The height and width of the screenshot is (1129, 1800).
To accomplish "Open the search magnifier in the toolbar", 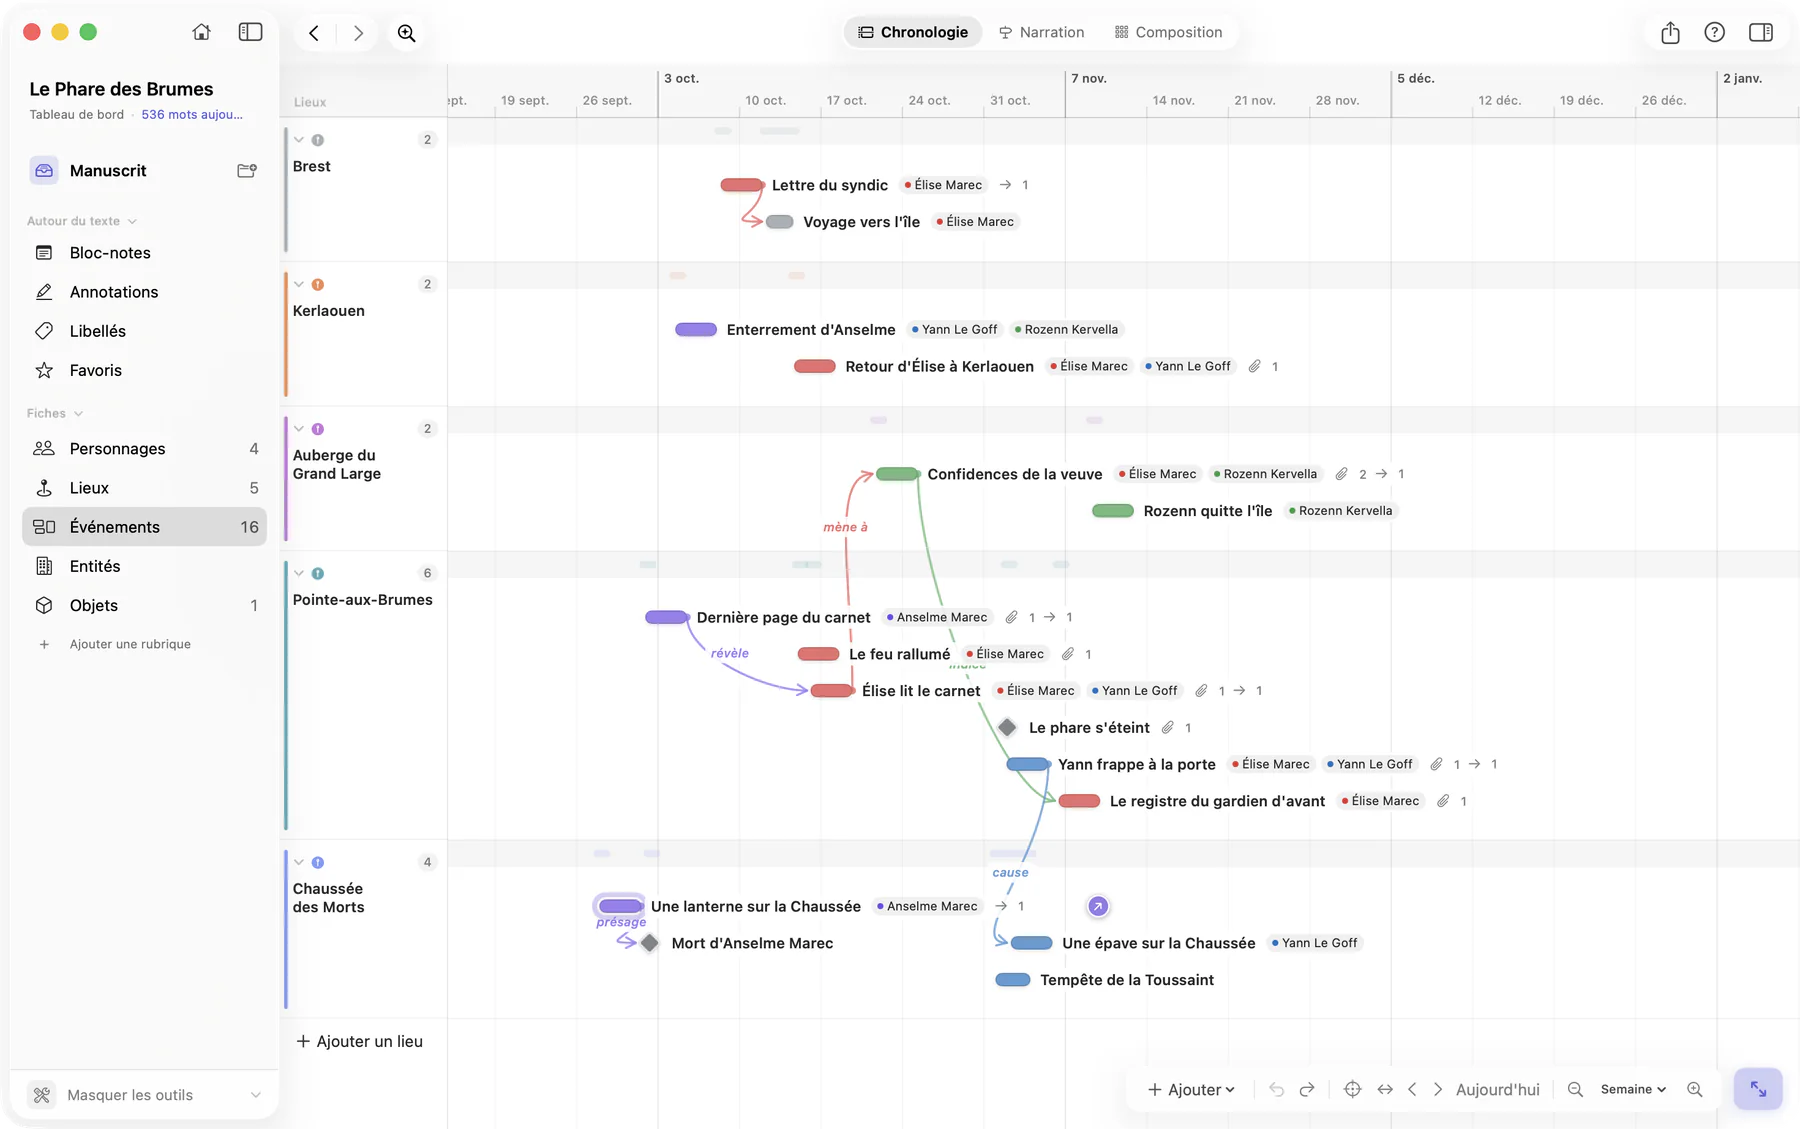I will tap(406, 33).
